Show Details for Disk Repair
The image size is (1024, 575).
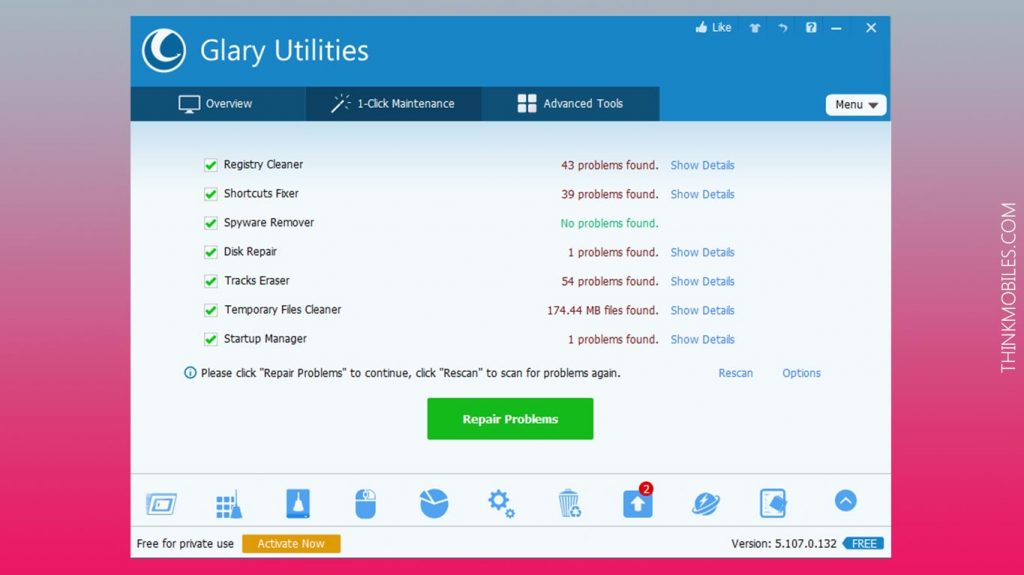click(x=702, y=252)
